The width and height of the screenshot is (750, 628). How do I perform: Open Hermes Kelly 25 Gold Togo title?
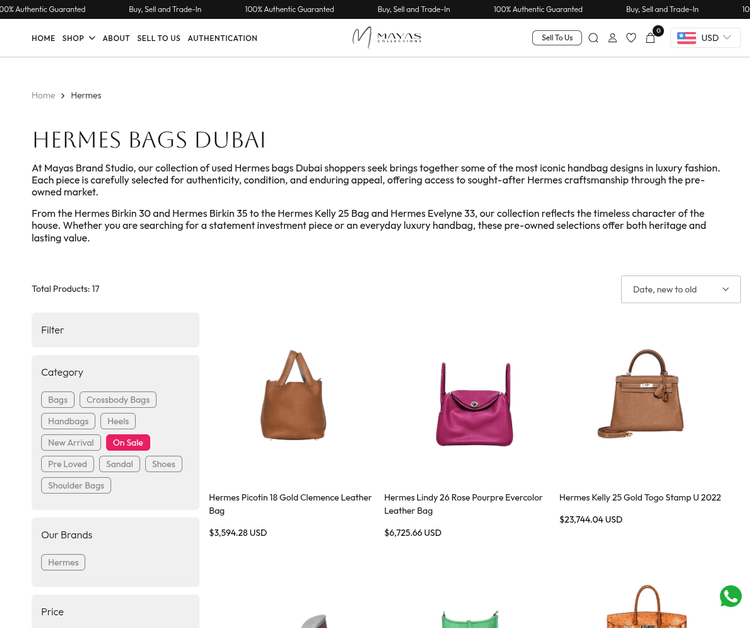pos(640,497)
